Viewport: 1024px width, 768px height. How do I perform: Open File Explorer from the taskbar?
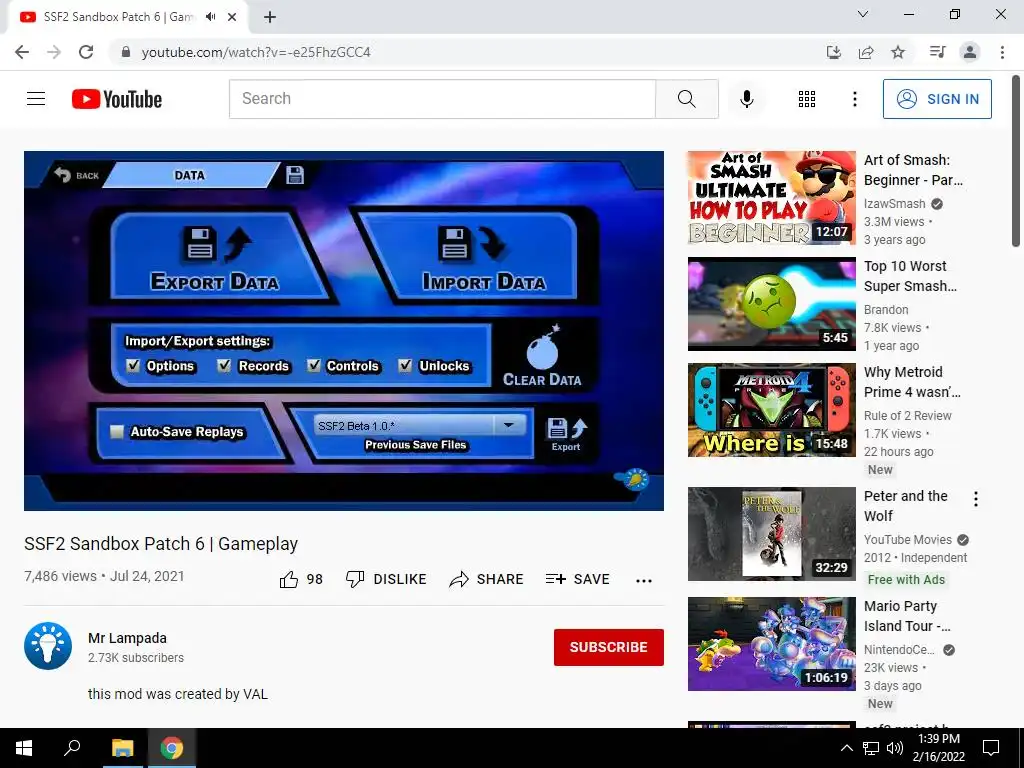pos(122,748)
